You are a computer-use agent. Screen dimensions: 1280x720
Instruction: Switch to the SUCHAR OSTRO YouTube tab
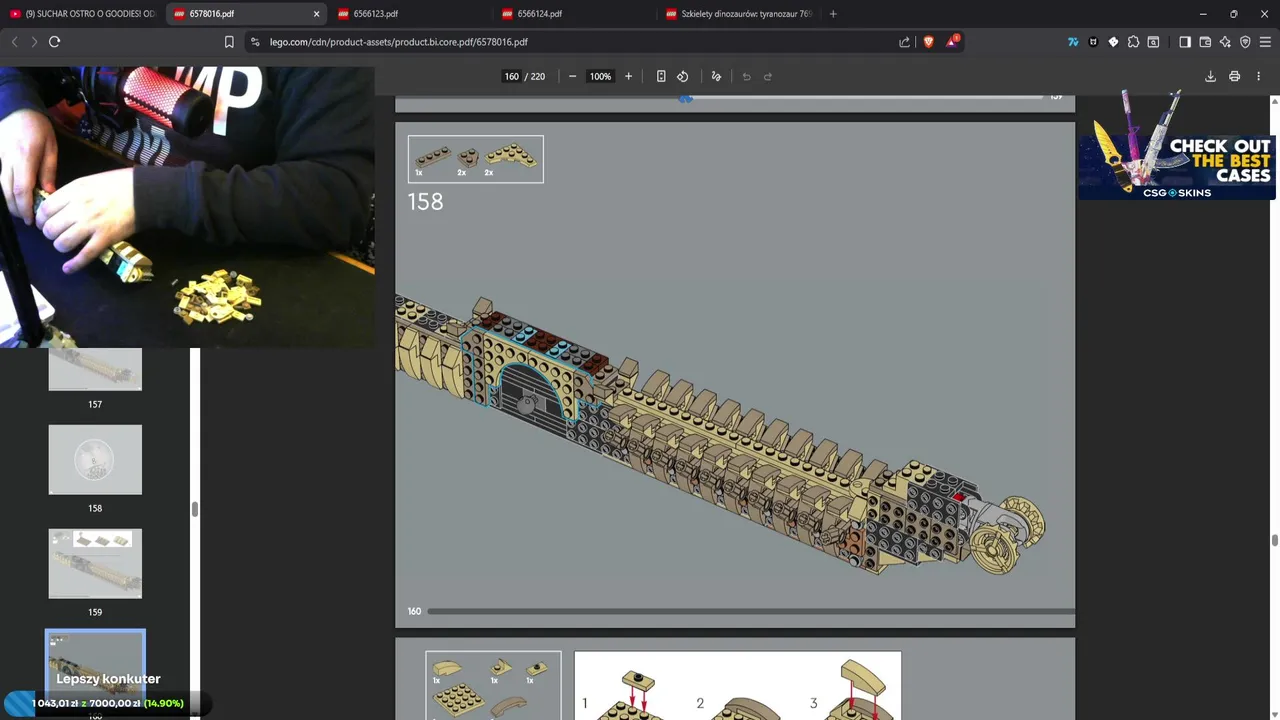(x=82, y=14)
